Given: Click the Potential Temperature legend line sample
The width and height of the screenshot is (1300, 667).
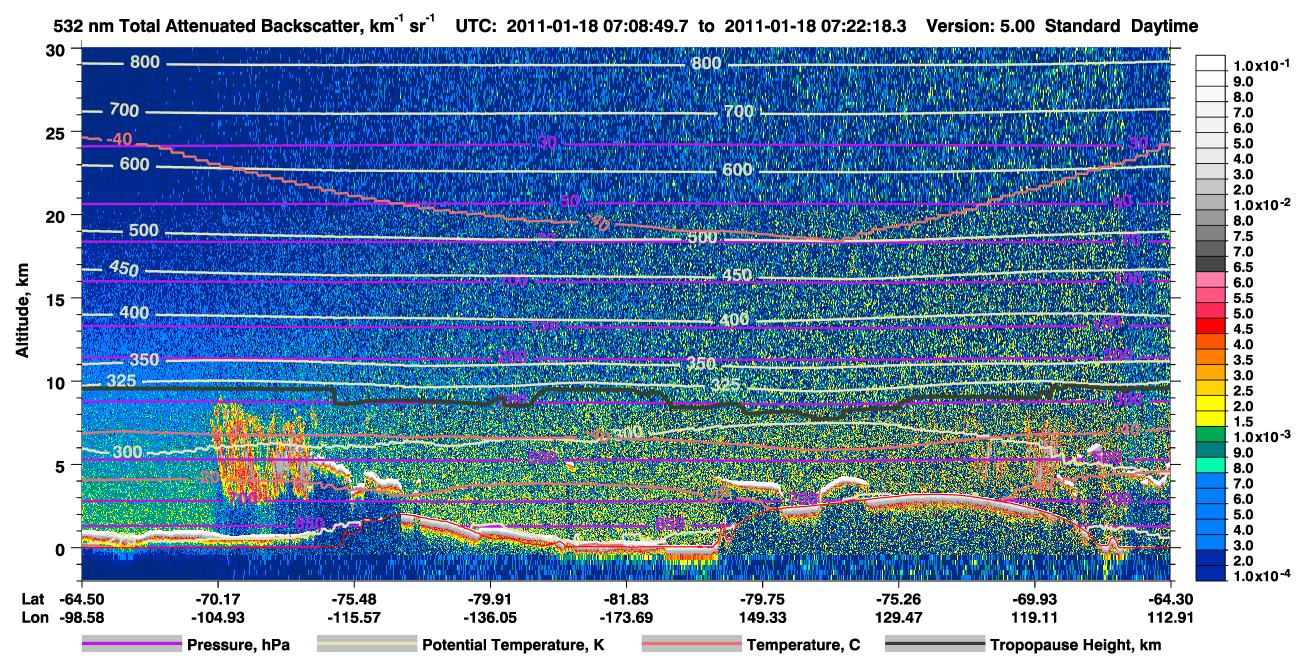Looking at the screenshot, I should [366, 645].
